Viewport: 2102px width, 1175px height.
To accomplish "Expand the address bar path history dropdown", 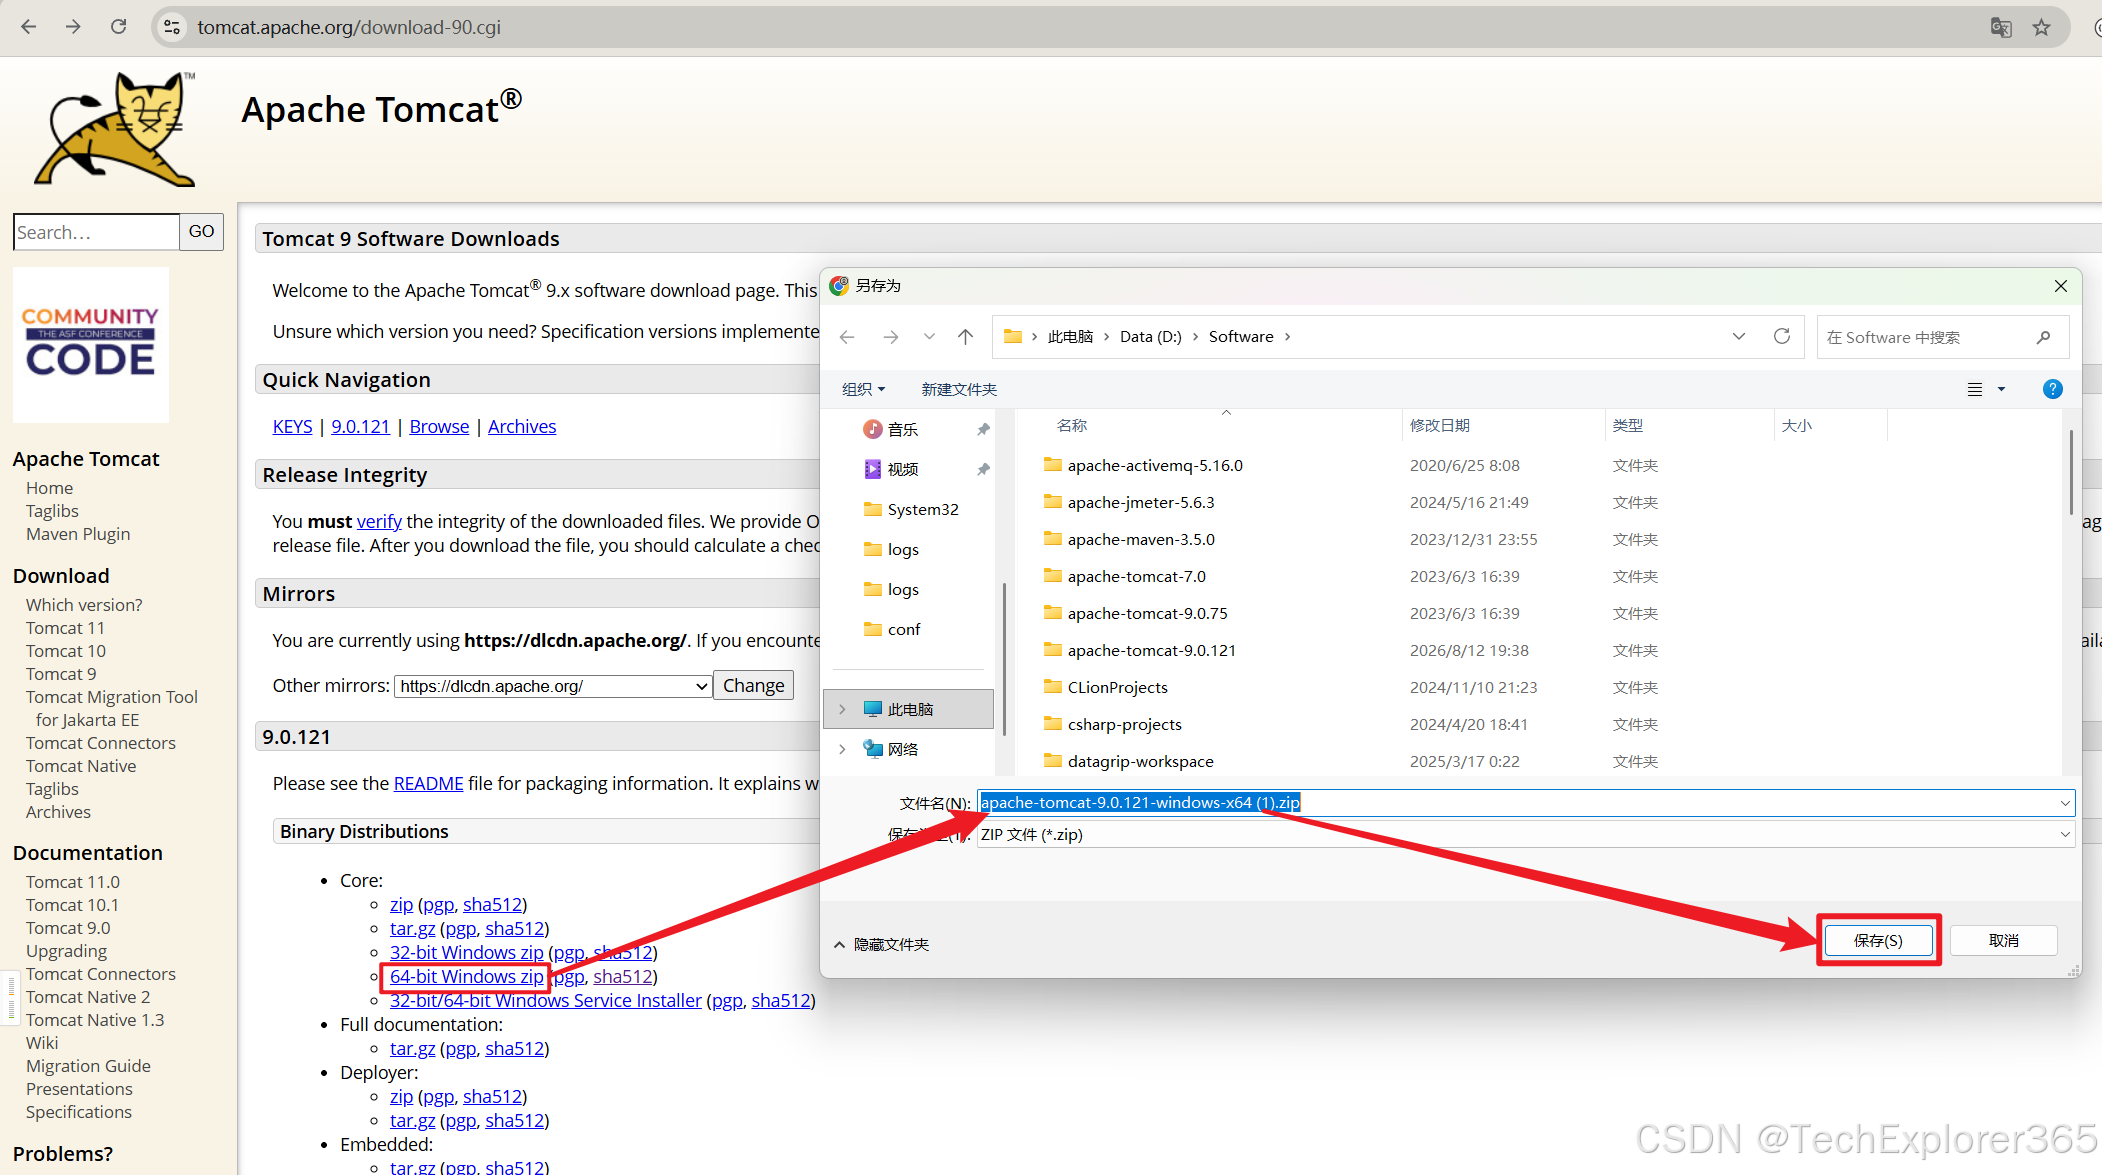I will pyautogui.click(x=1739, y=337).
